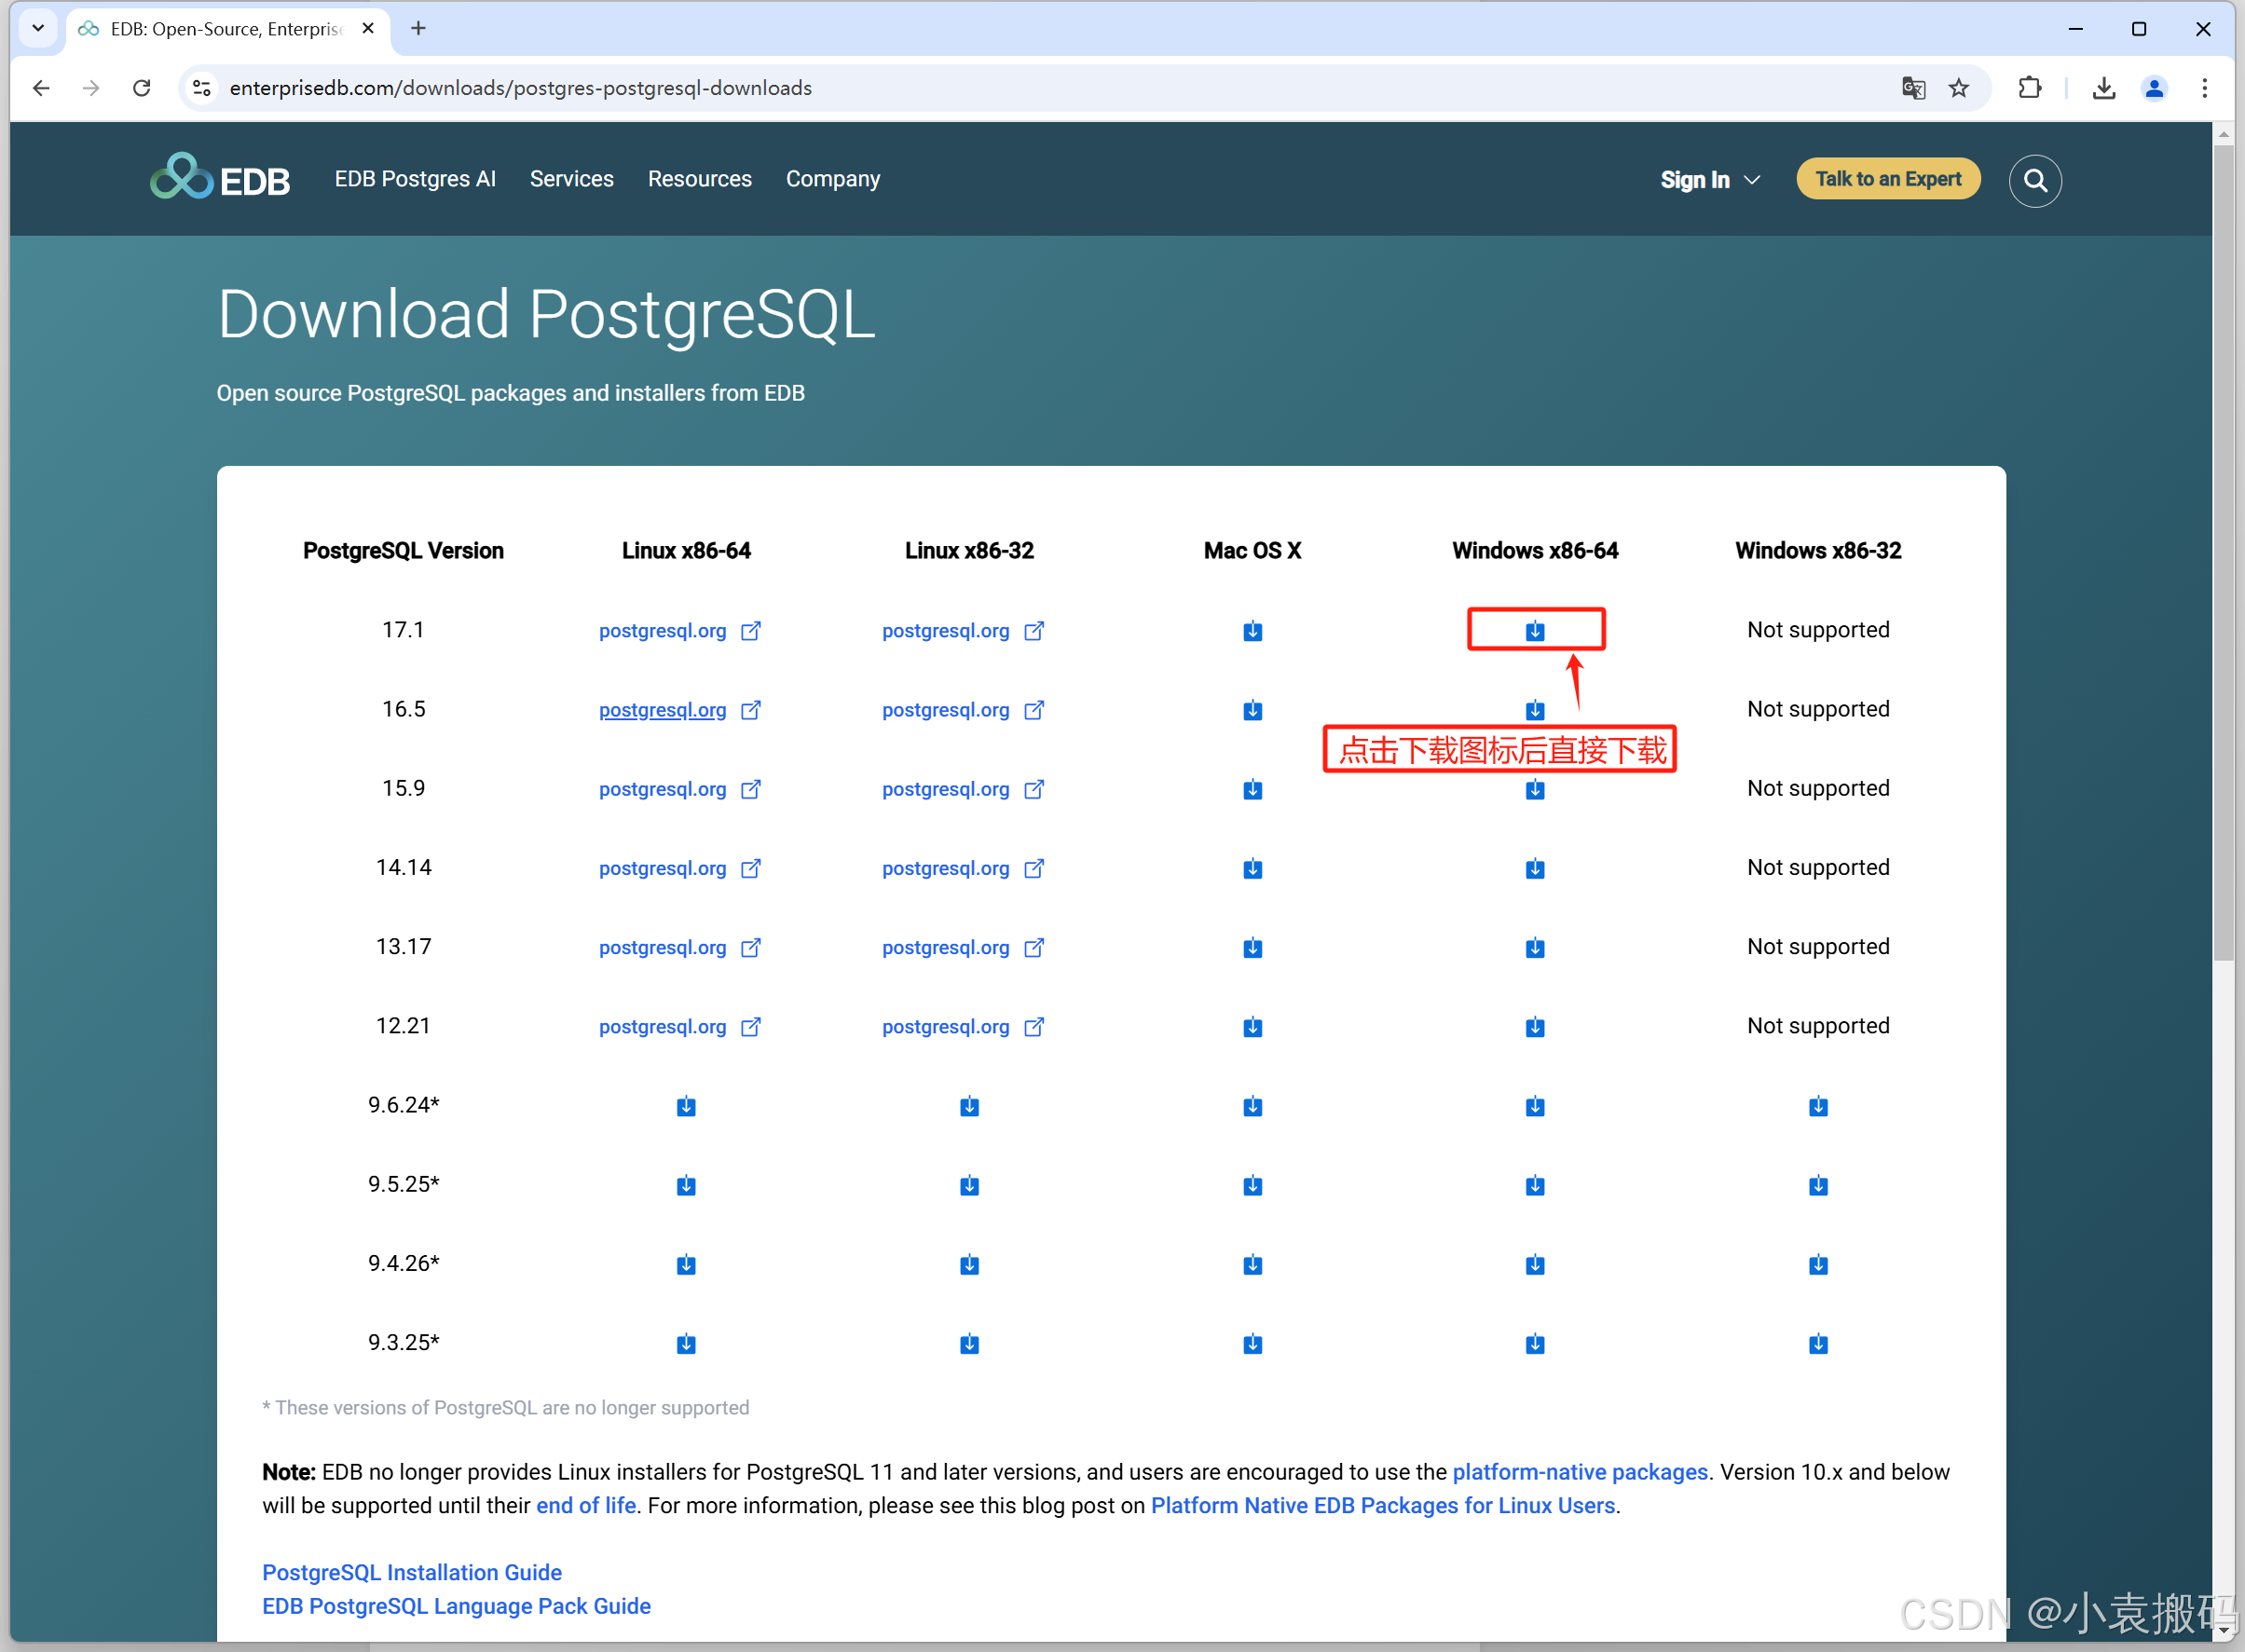Open postgresql.org link for version 17.1 Linux x86-64
The image size is (2245, 1652).
pos(663,631)
